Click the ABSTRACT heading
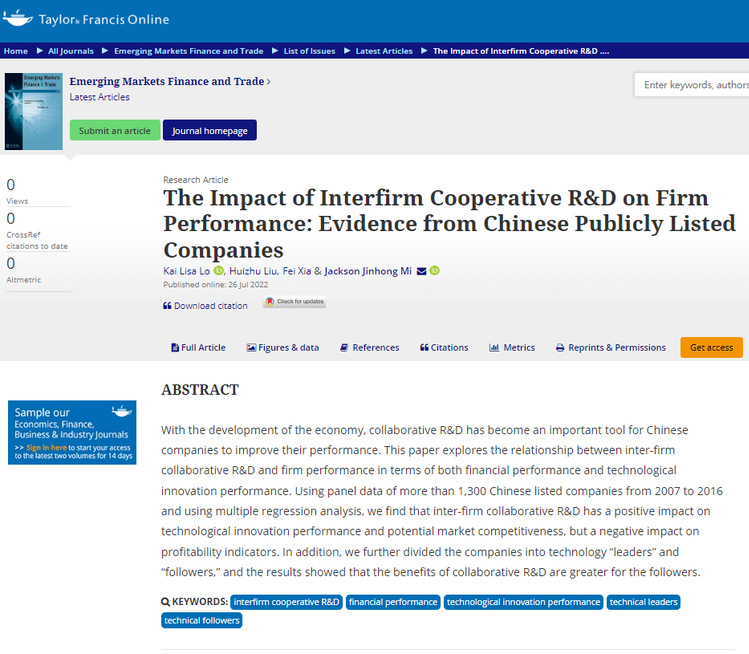 coord(200,390)
